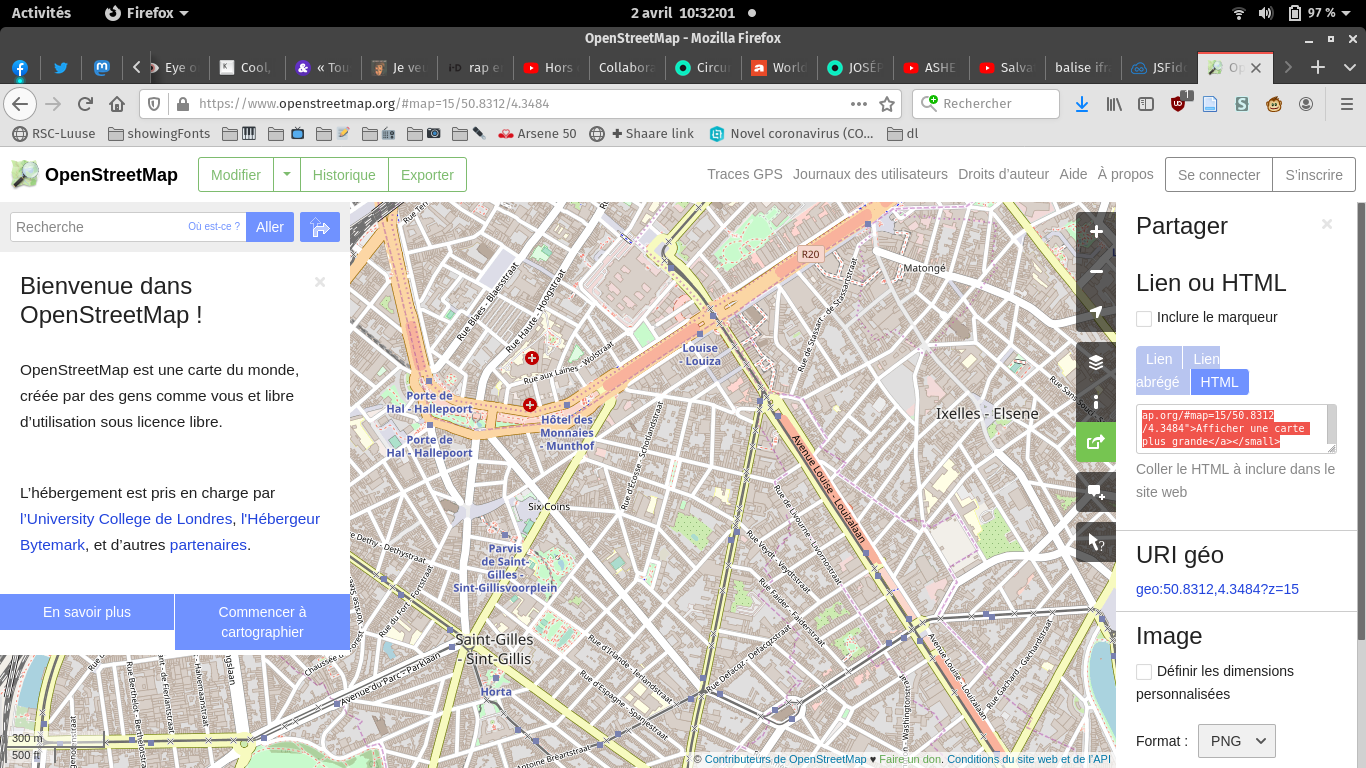This screenshot has width=1366, height=768.
Task: Open the site tracking protection shield
Action: pyautogui.click(x=154, y=104)
